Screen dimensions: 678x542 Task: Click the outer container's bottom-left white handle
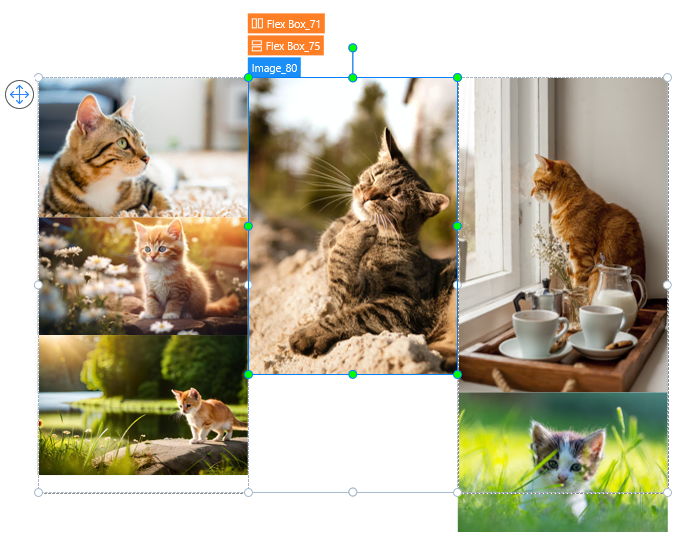(39, 492)
